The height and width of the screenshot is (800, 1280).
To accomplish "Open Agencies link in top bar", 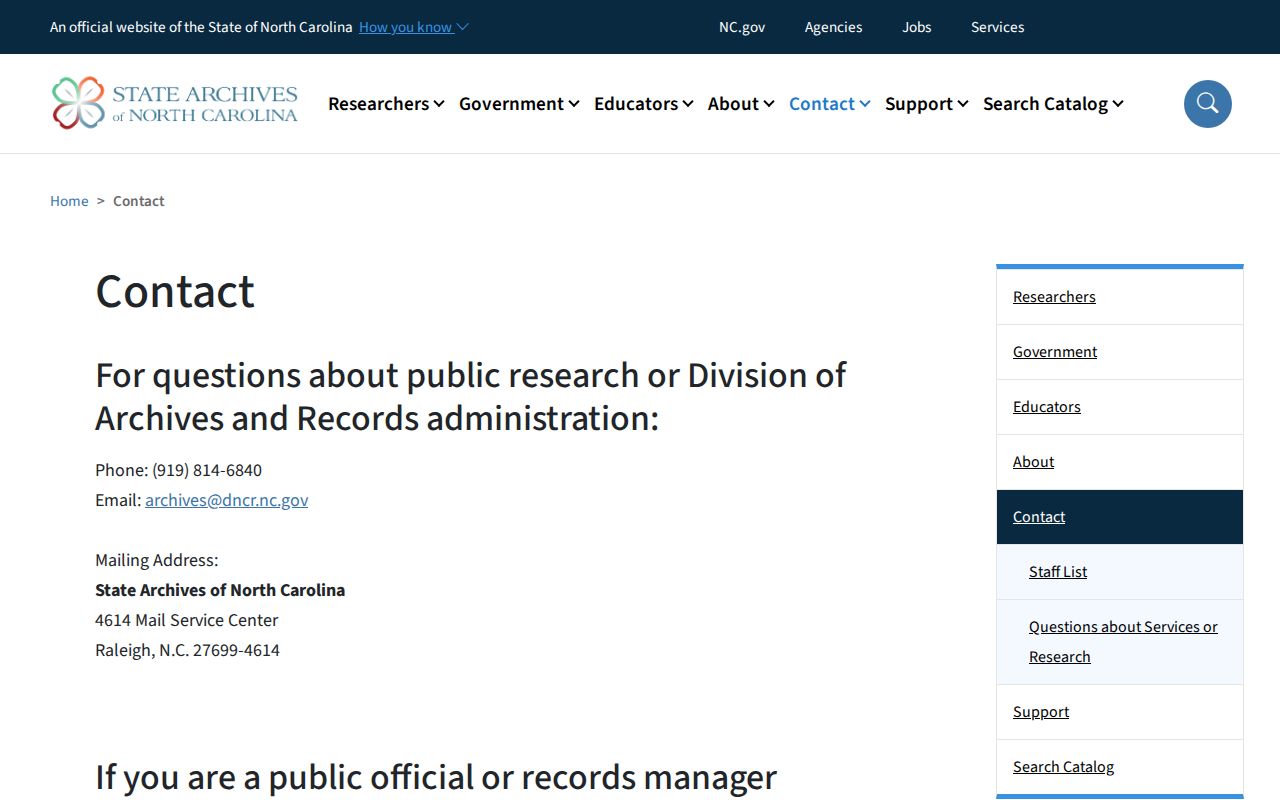I will pyautogui.click(x=833, y=27).
